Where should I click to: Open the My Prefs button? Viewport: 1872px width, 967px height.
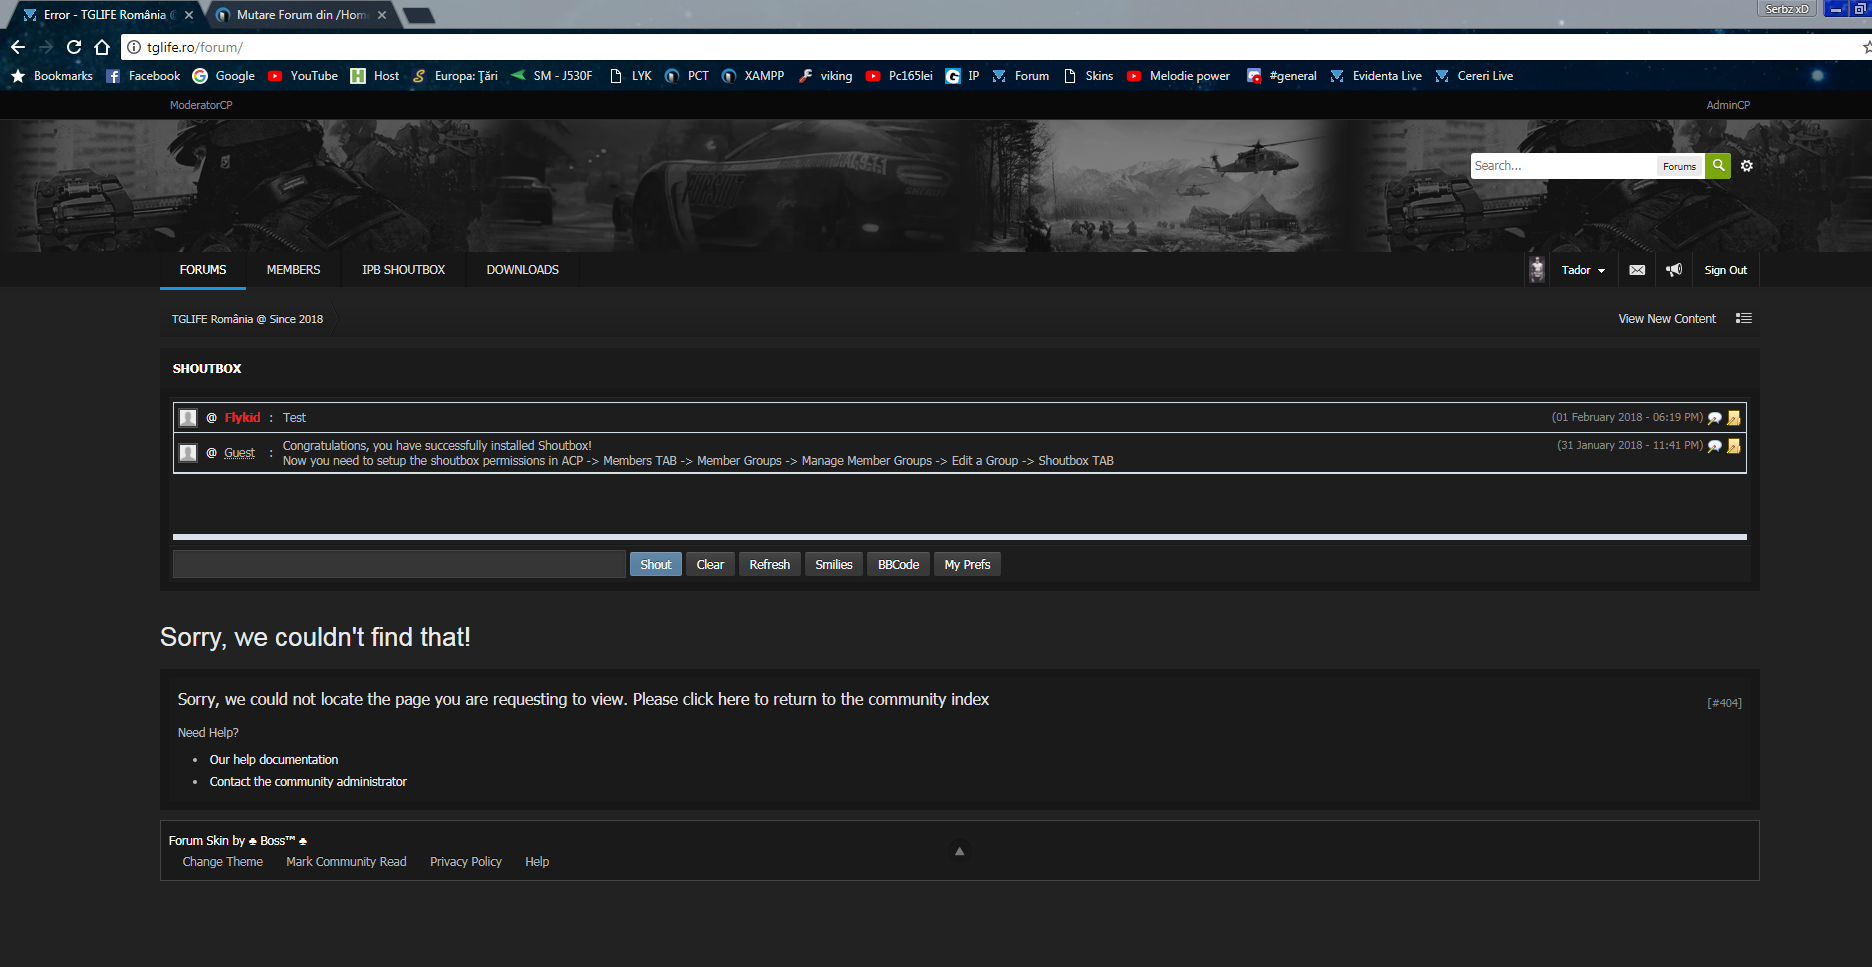968,564
